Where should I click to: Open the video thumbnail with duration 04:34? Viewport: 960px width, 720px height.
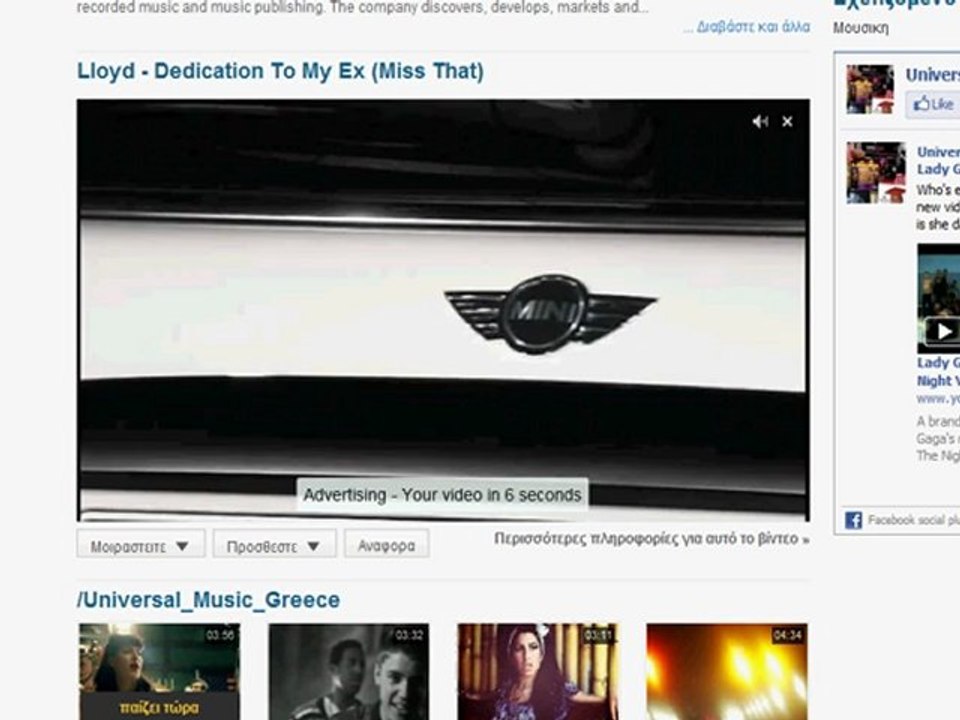[727, 672]
